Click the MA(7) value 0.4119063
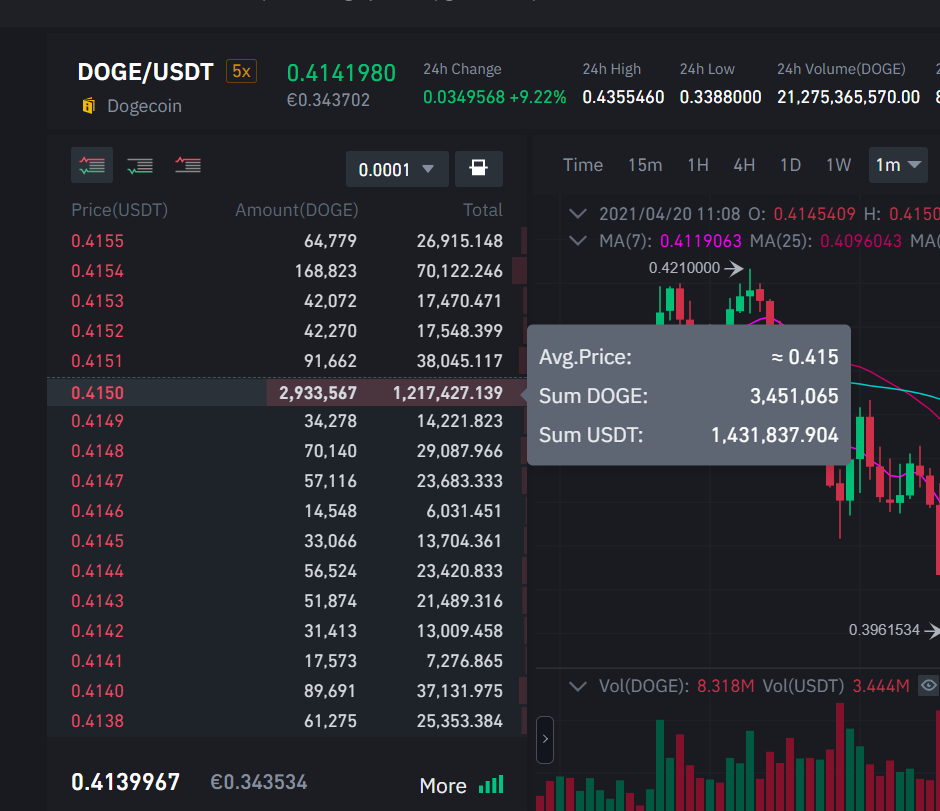Screen dimensions: 940x811 coord(701,241)
